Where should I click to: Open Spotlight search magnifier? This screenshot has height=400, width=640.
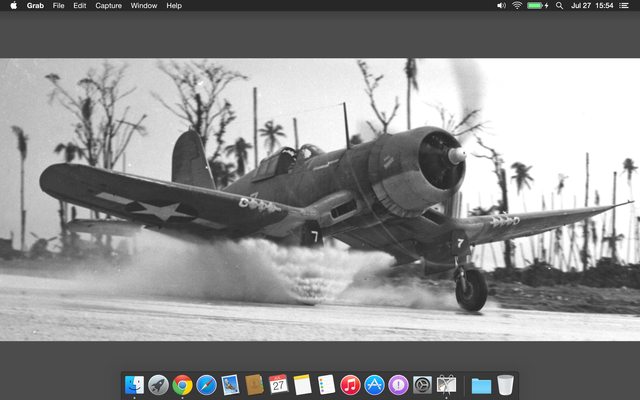pos(559,6)
